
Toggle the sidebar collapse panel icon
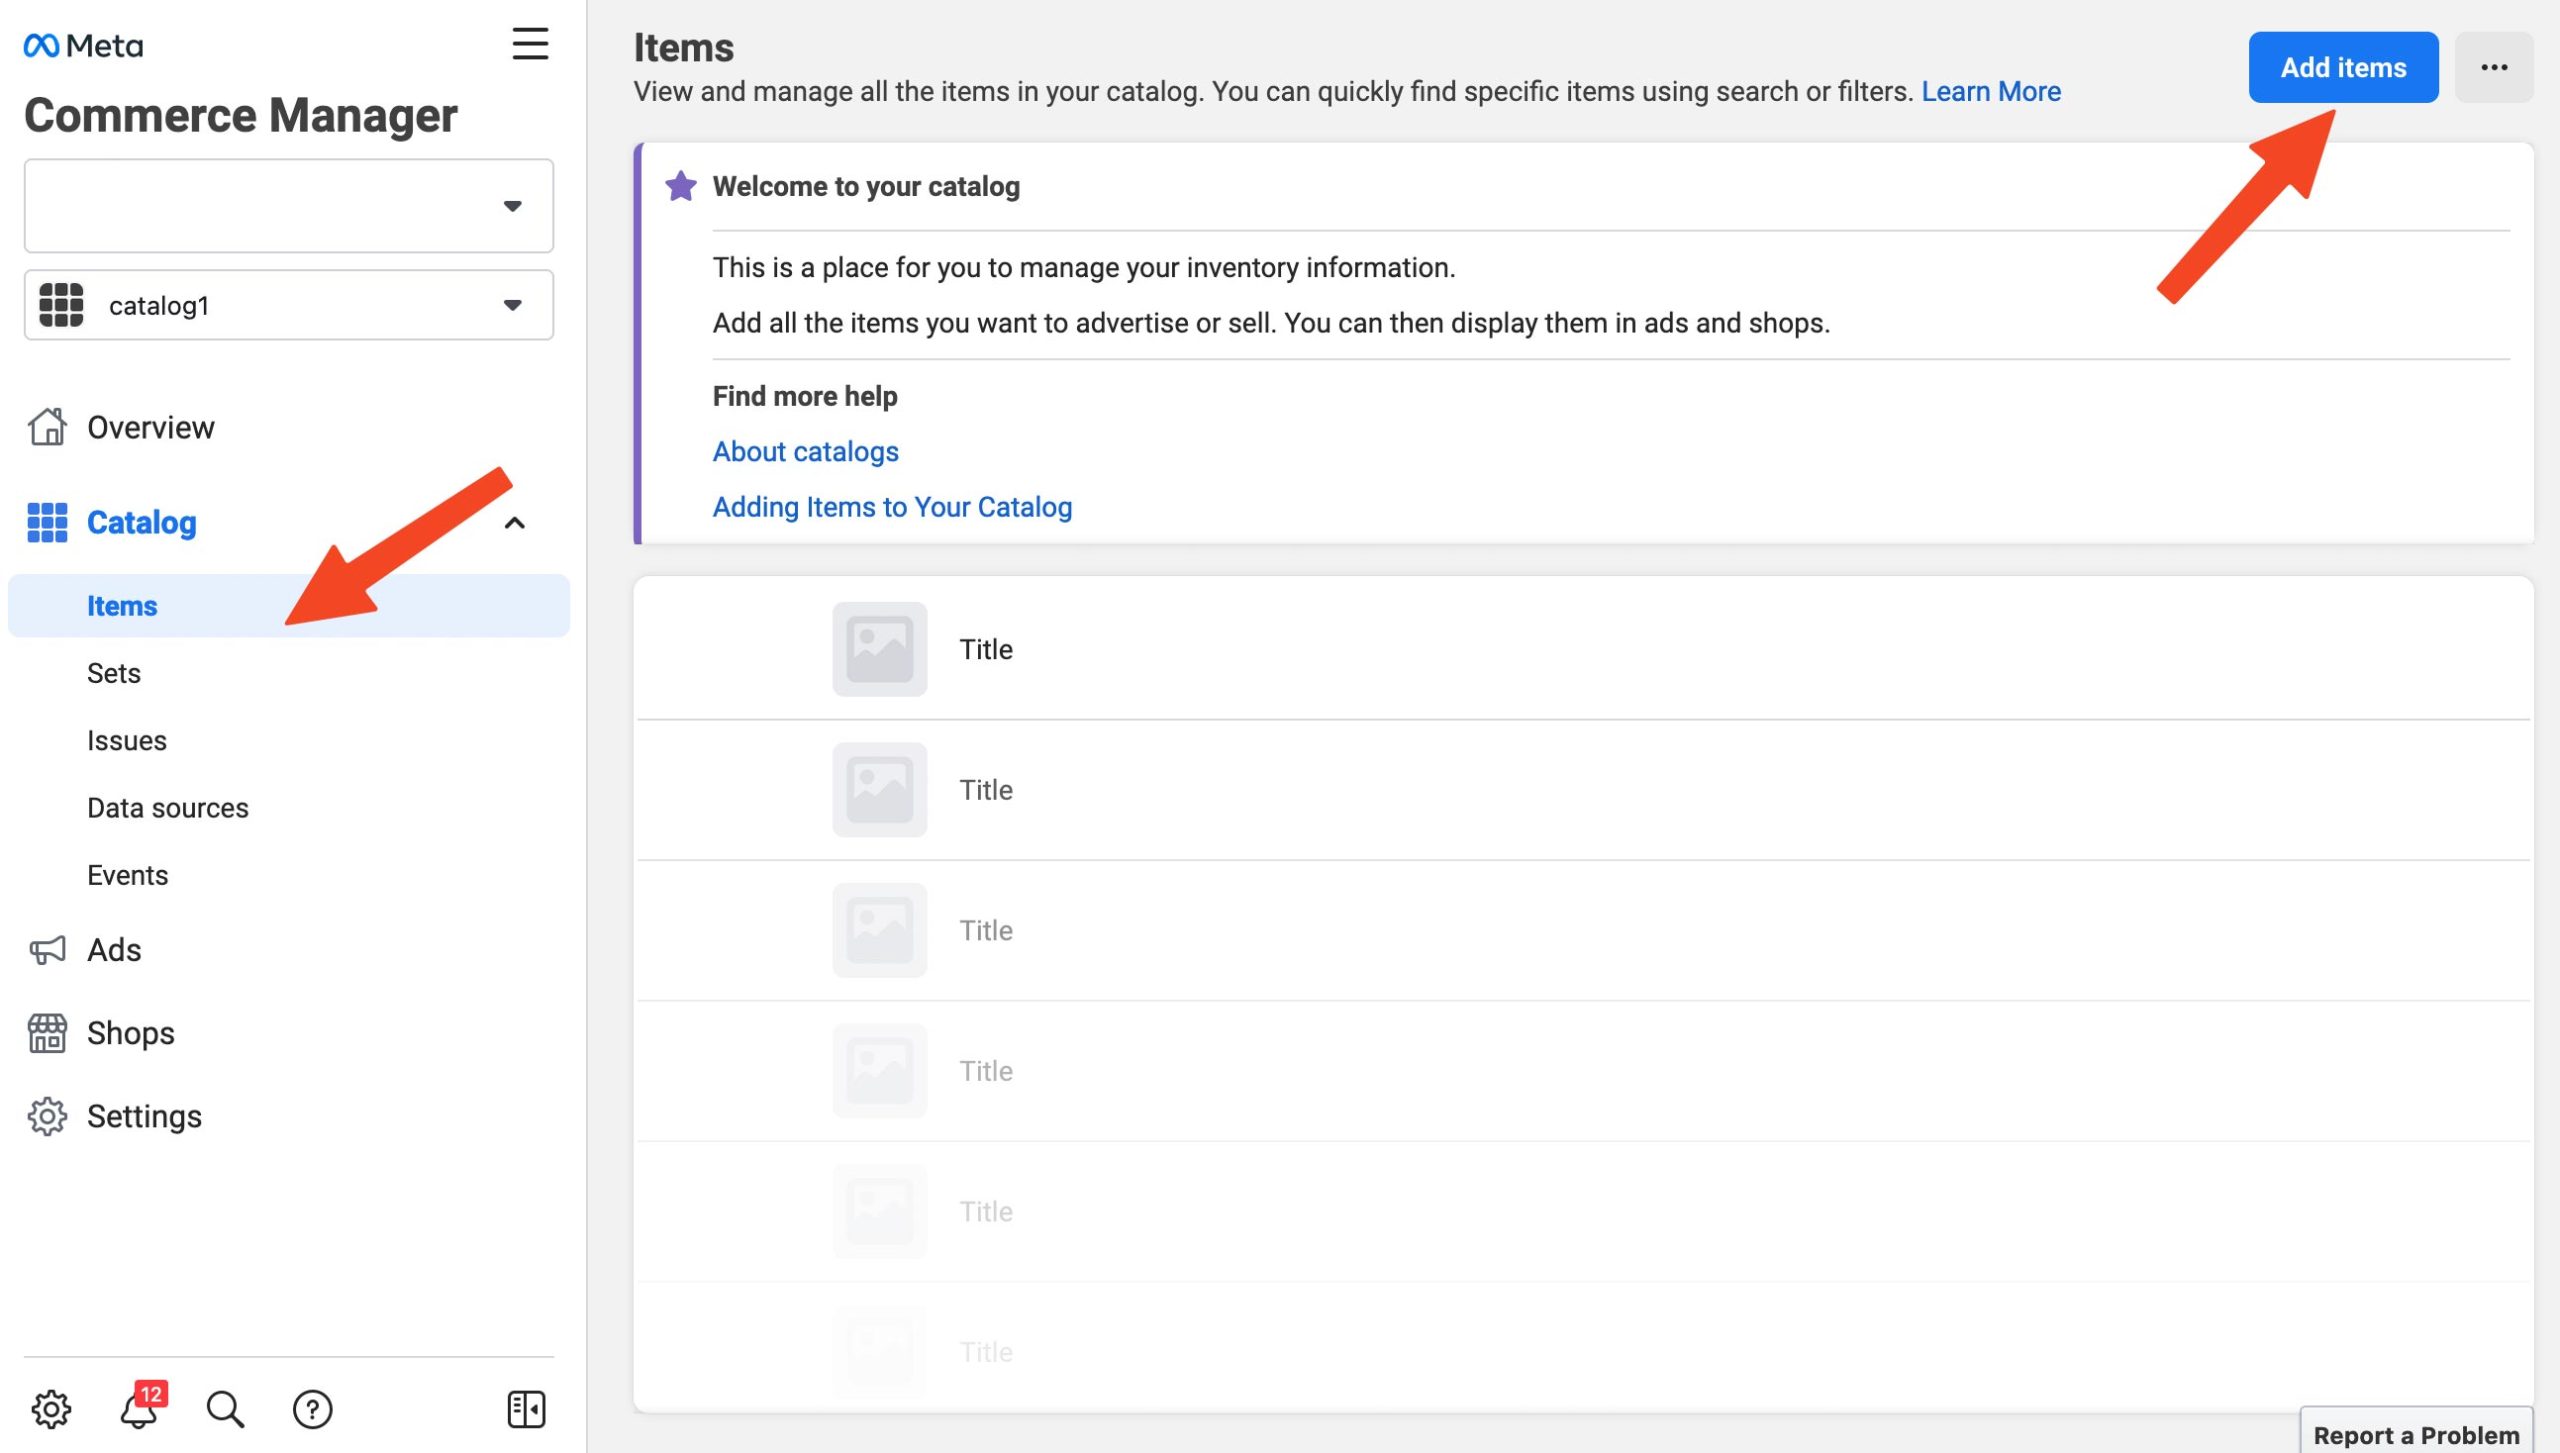pyautogui.click(x=526, y=1409)
